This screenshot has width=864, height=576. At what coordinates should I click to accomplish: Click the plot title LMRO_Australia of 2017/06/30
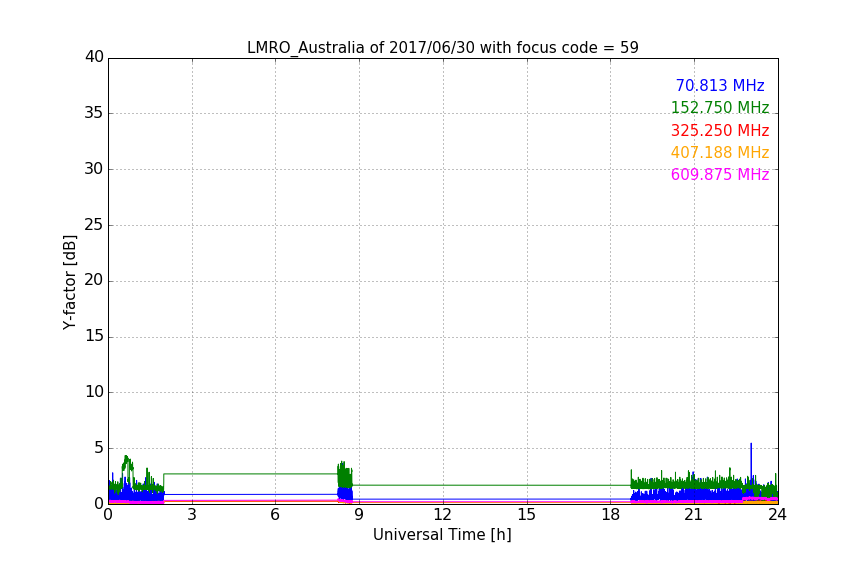(x=442, y=48)
